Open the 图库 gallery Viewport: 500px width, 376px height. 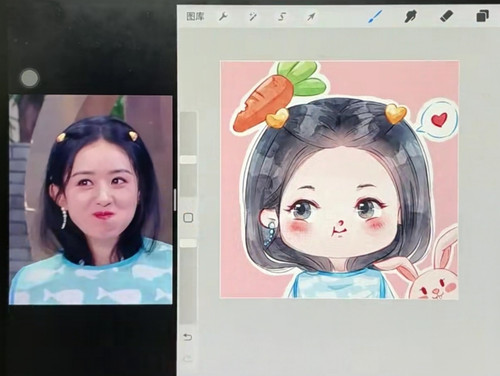(195, 16)
